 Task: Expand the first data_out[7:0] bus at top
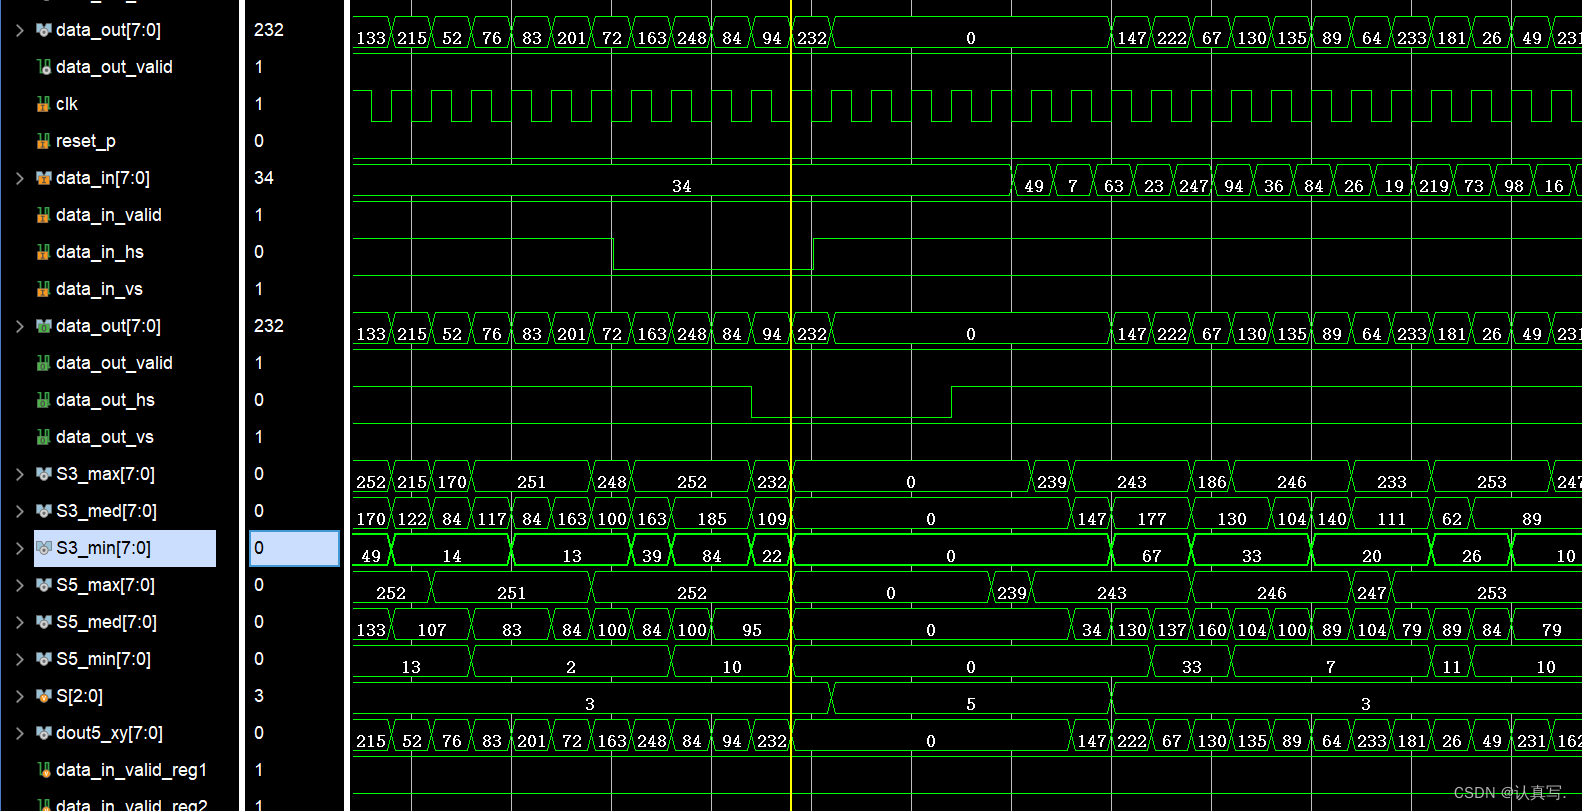20,30
